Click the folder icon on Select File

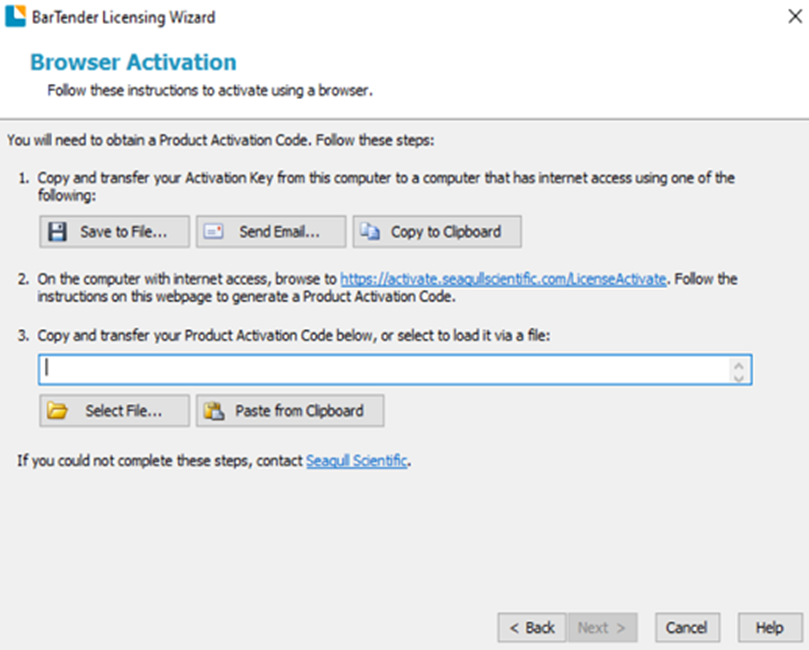58,411
